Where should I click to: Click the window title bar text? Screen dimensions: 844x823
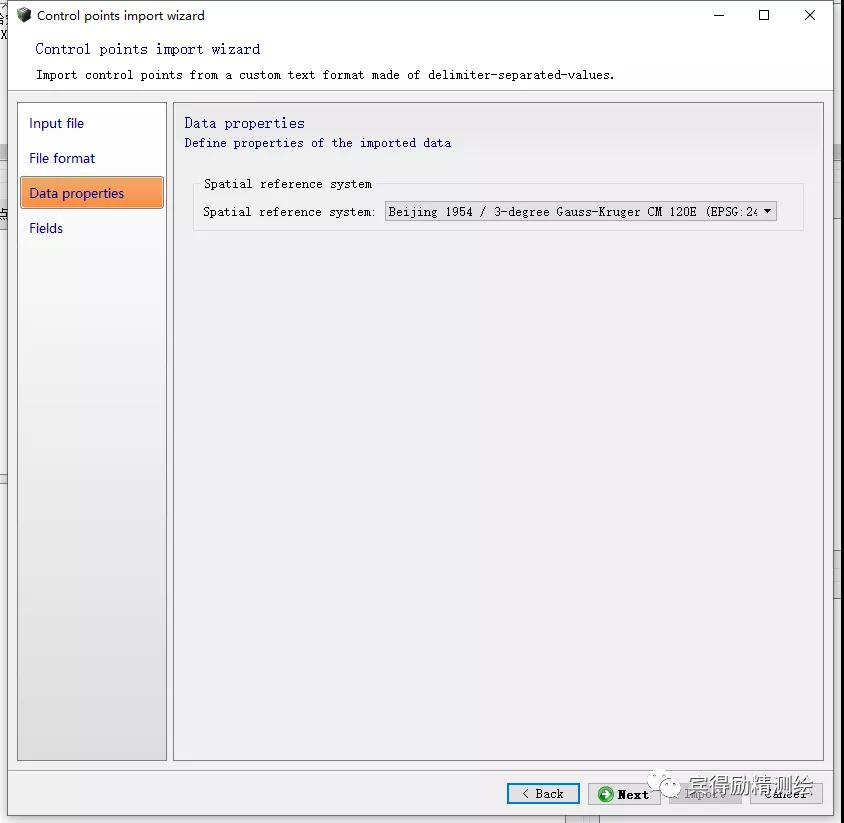121,15
